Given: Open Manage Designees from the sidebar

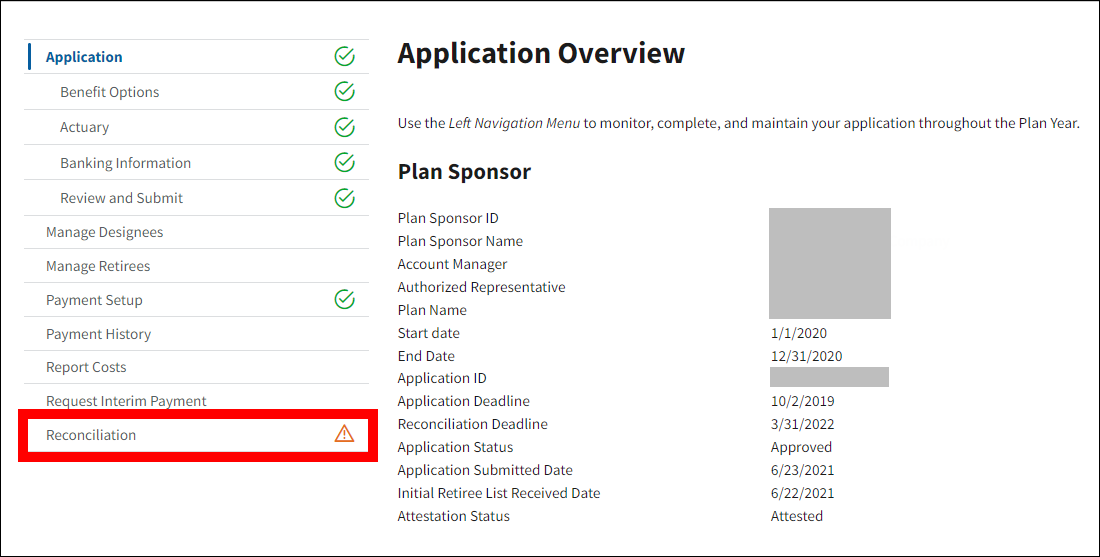Looking at the screenshot, I should coord(104,232).
